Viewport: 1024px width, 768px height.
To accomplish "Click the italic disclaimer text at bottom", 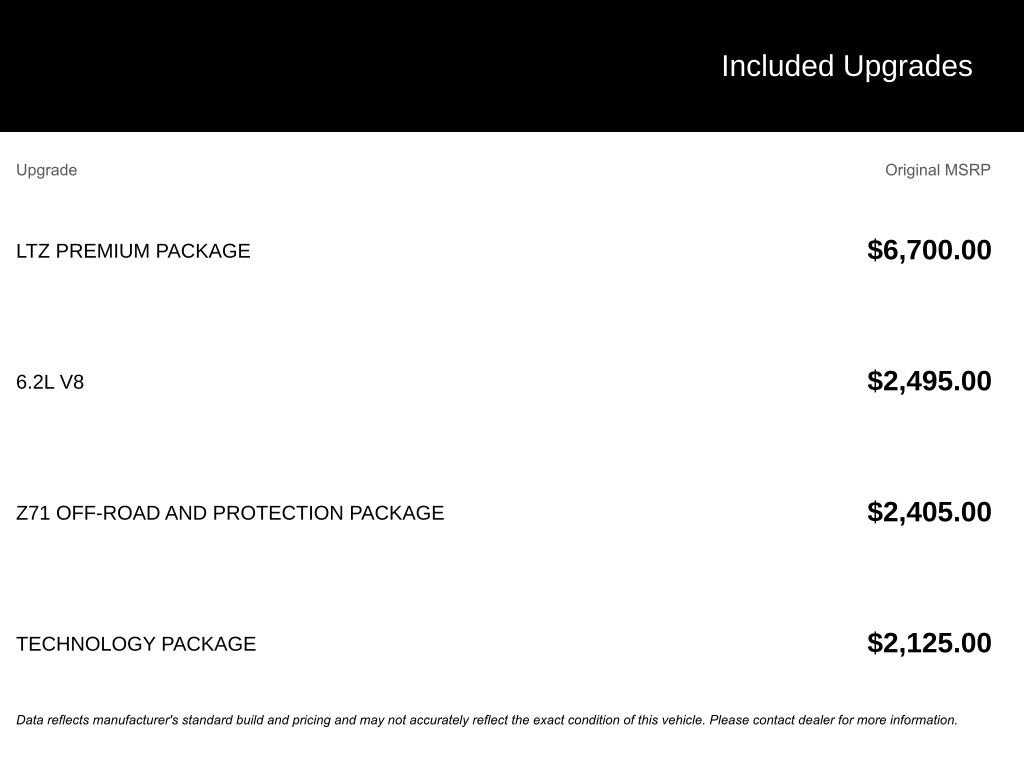I will [x=486, y=720].
